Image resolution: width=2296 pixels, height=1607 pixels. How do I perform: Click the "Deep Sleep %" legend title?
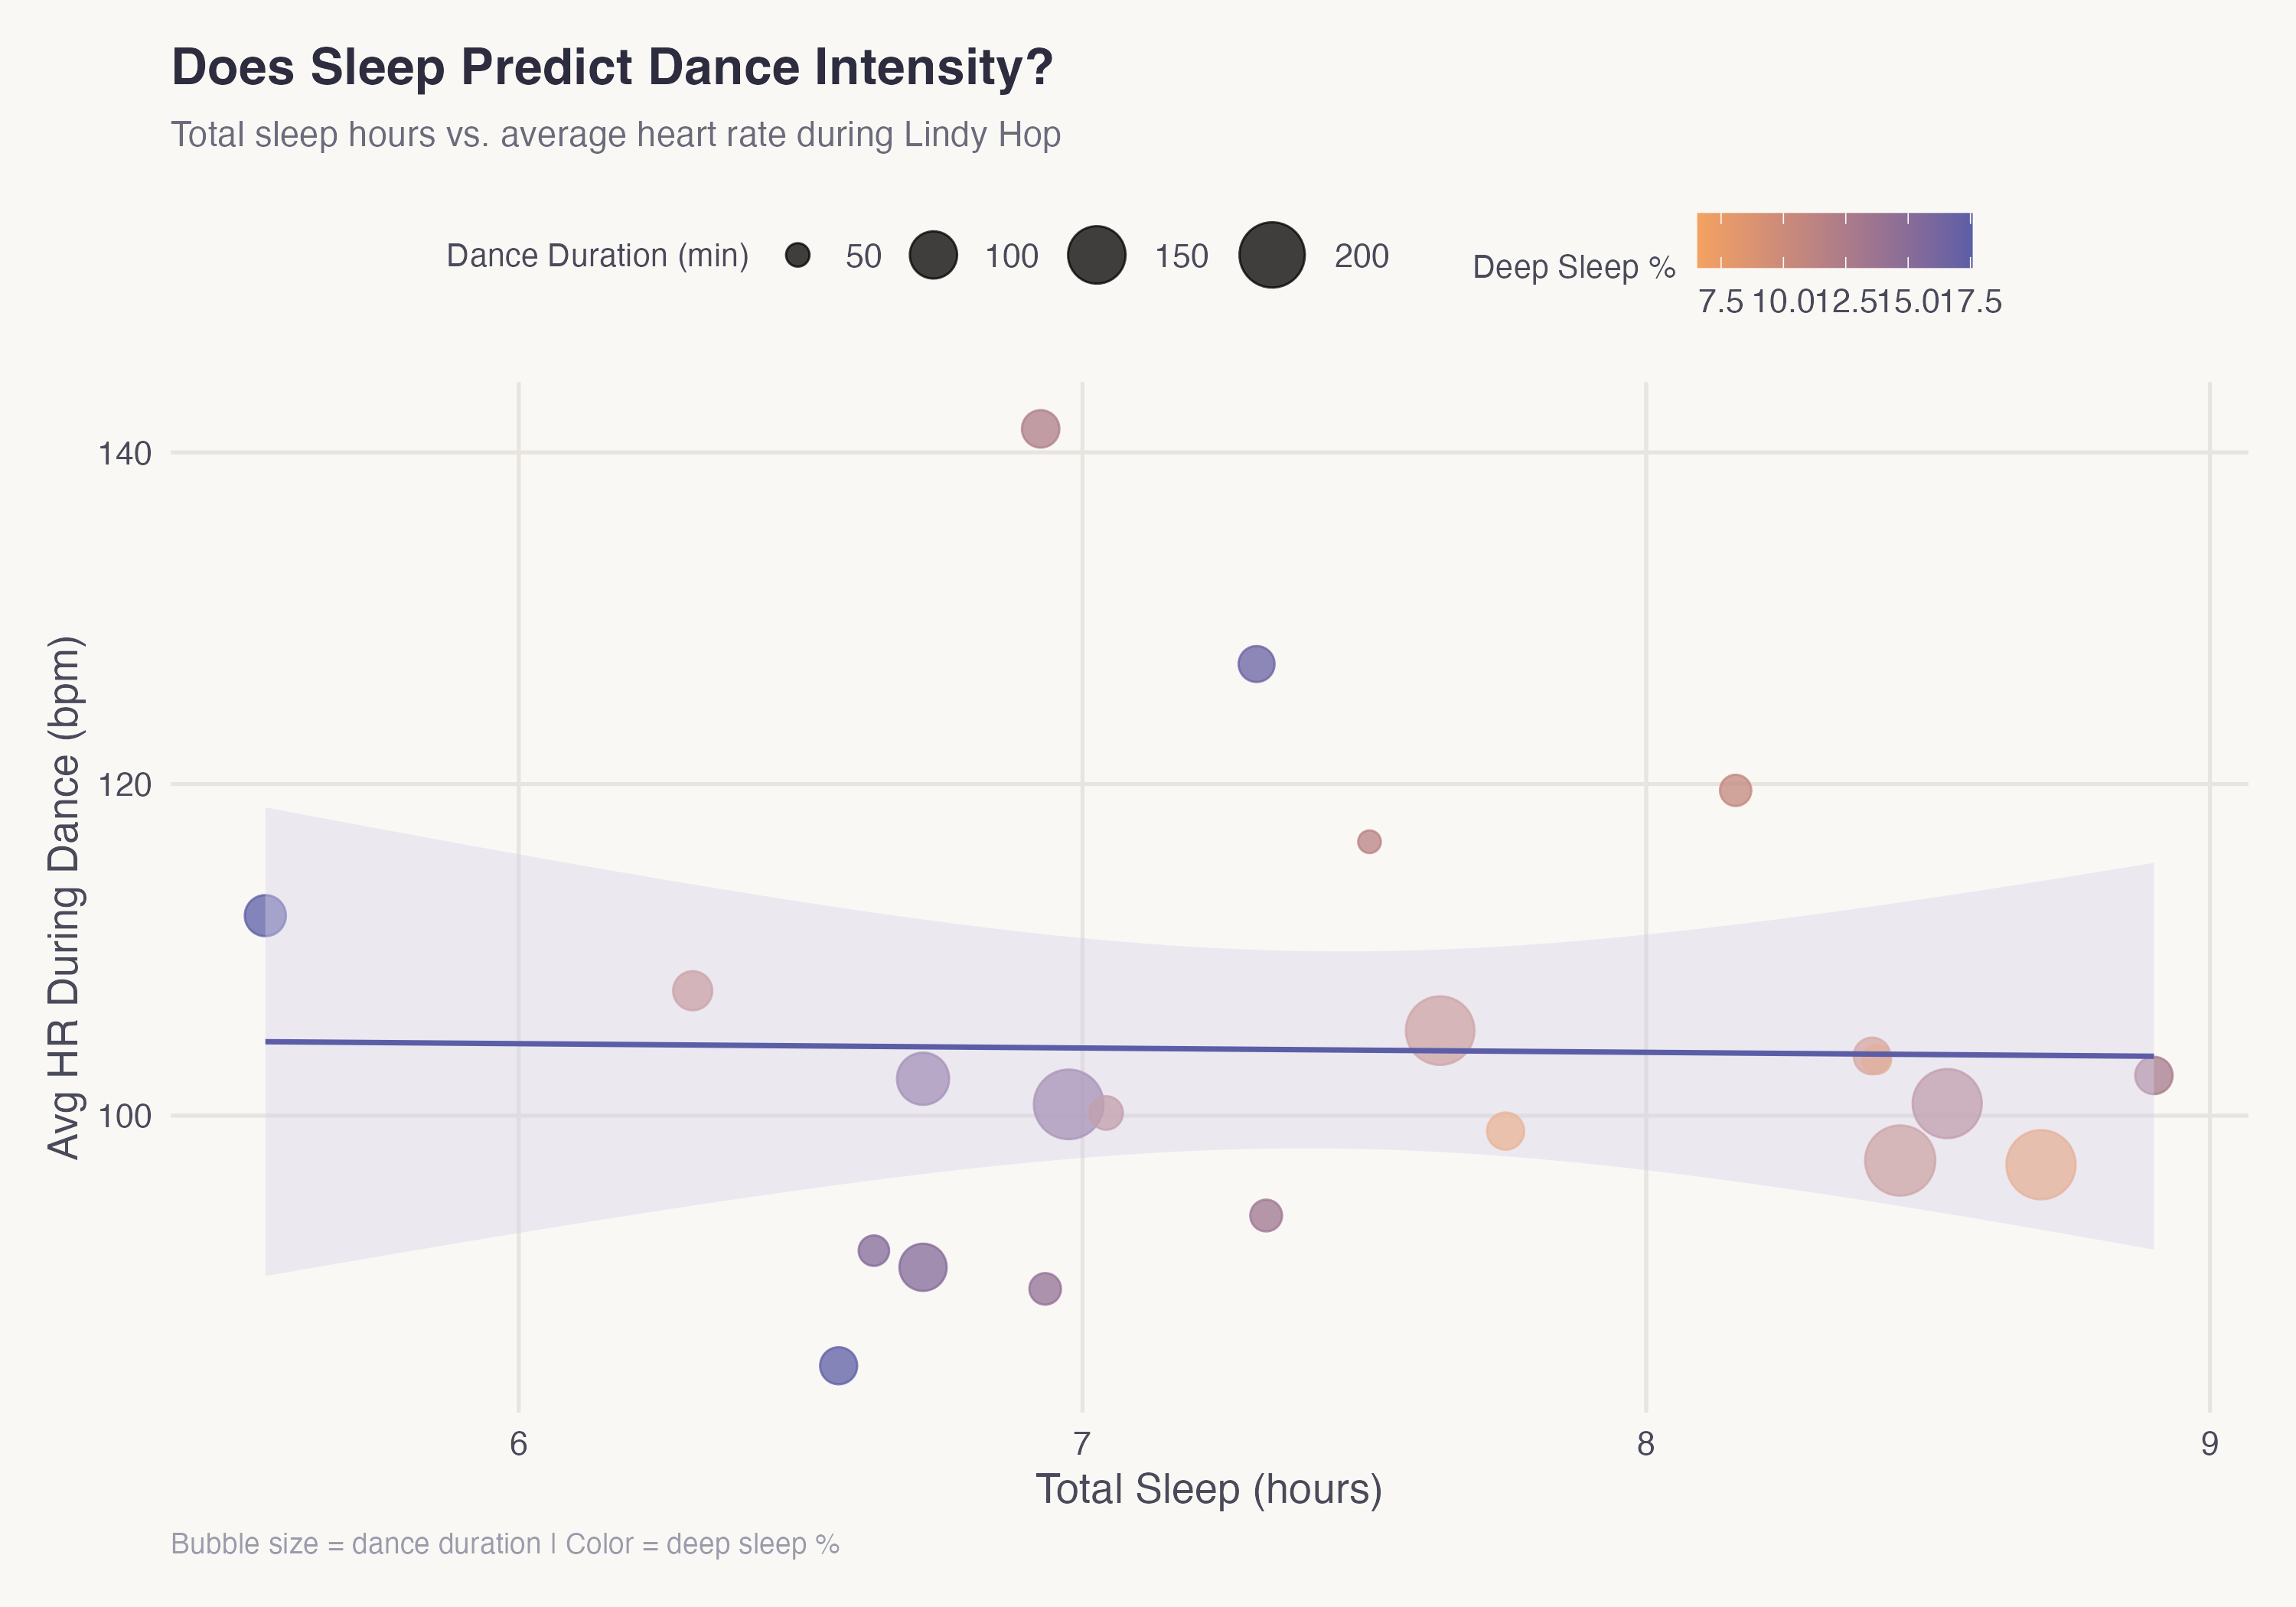[x=1573, y=267]
